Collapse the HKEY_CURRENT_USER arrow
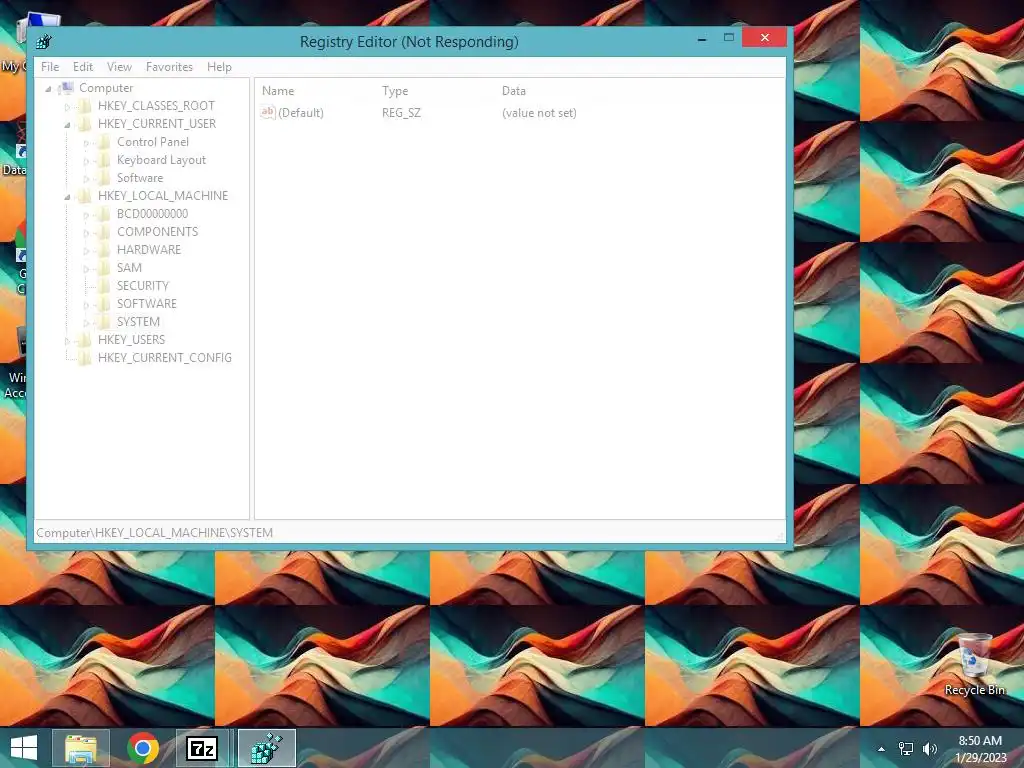Screen dimensions: 1024x768 point(67,124)
